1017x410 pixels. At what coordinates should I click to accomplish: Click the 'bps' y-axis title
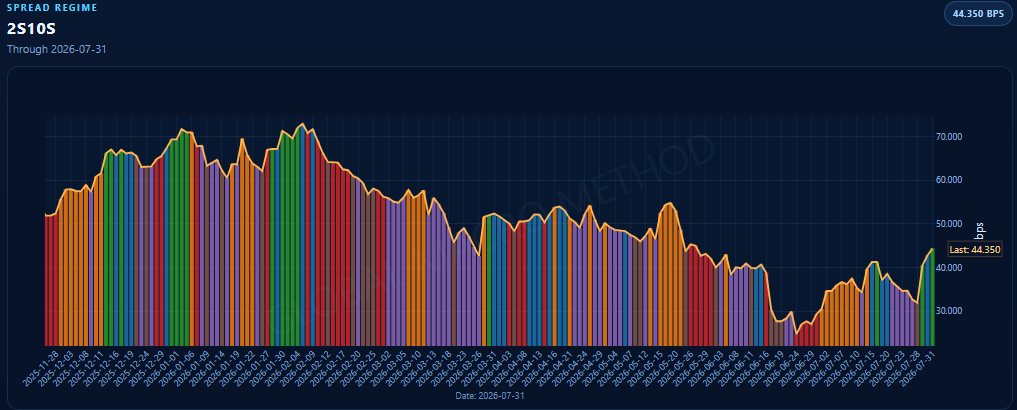tap(980, 230)
